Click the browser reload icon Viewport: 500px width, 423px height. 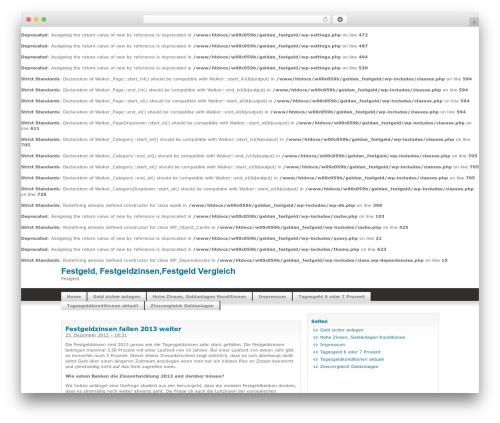(325, 20)
